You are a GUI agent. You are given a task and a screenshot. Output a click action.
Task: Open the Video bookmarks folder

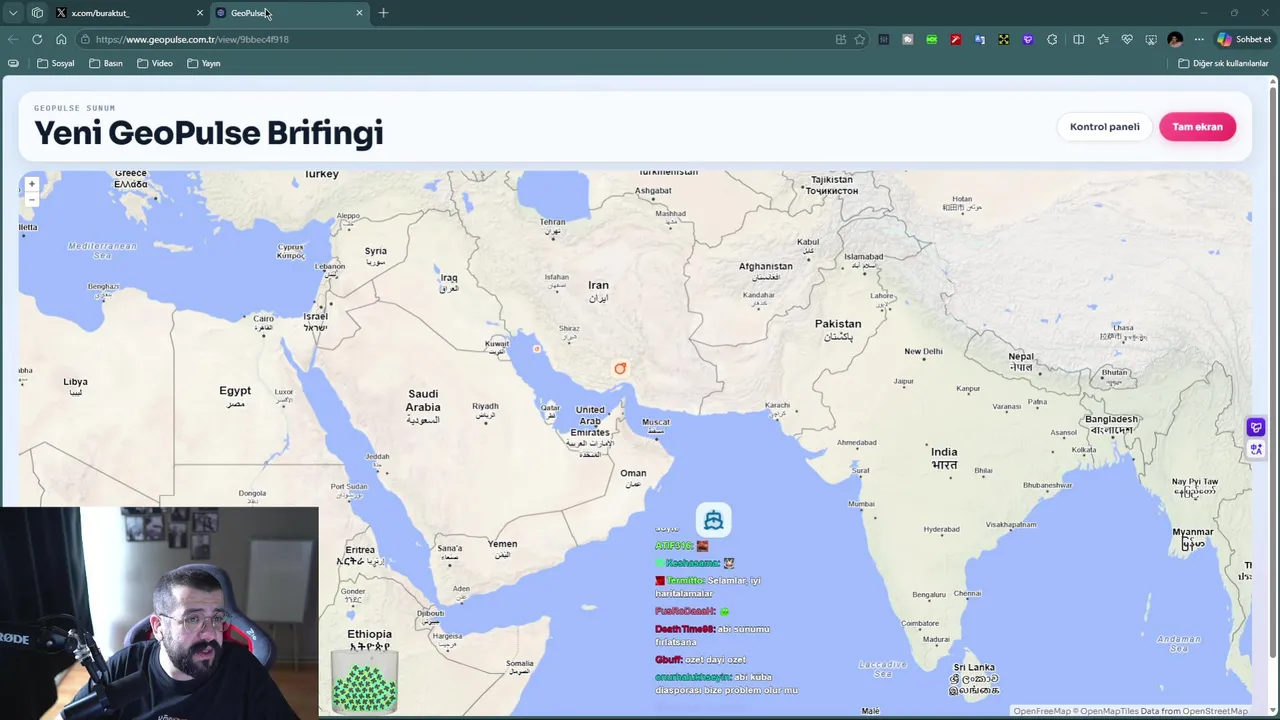(155, 63)
